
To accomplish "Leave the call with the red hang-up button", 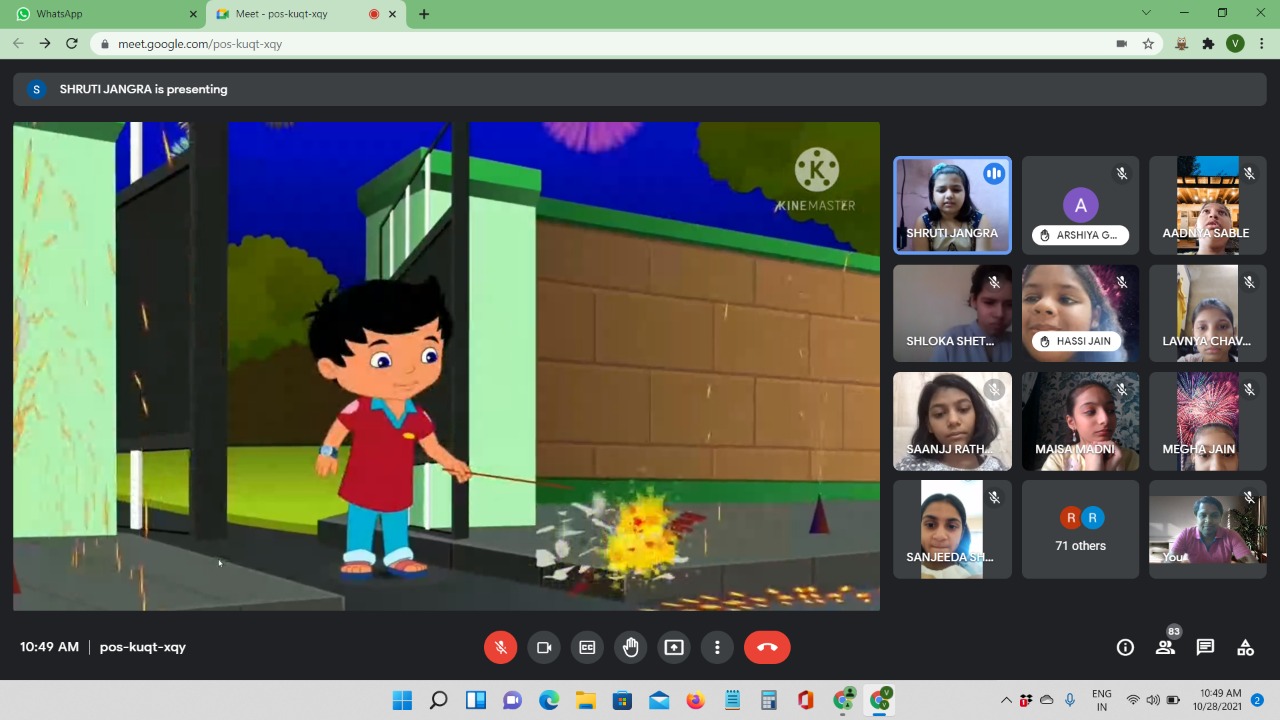I will pyautogui.click(x=767, y=647).
